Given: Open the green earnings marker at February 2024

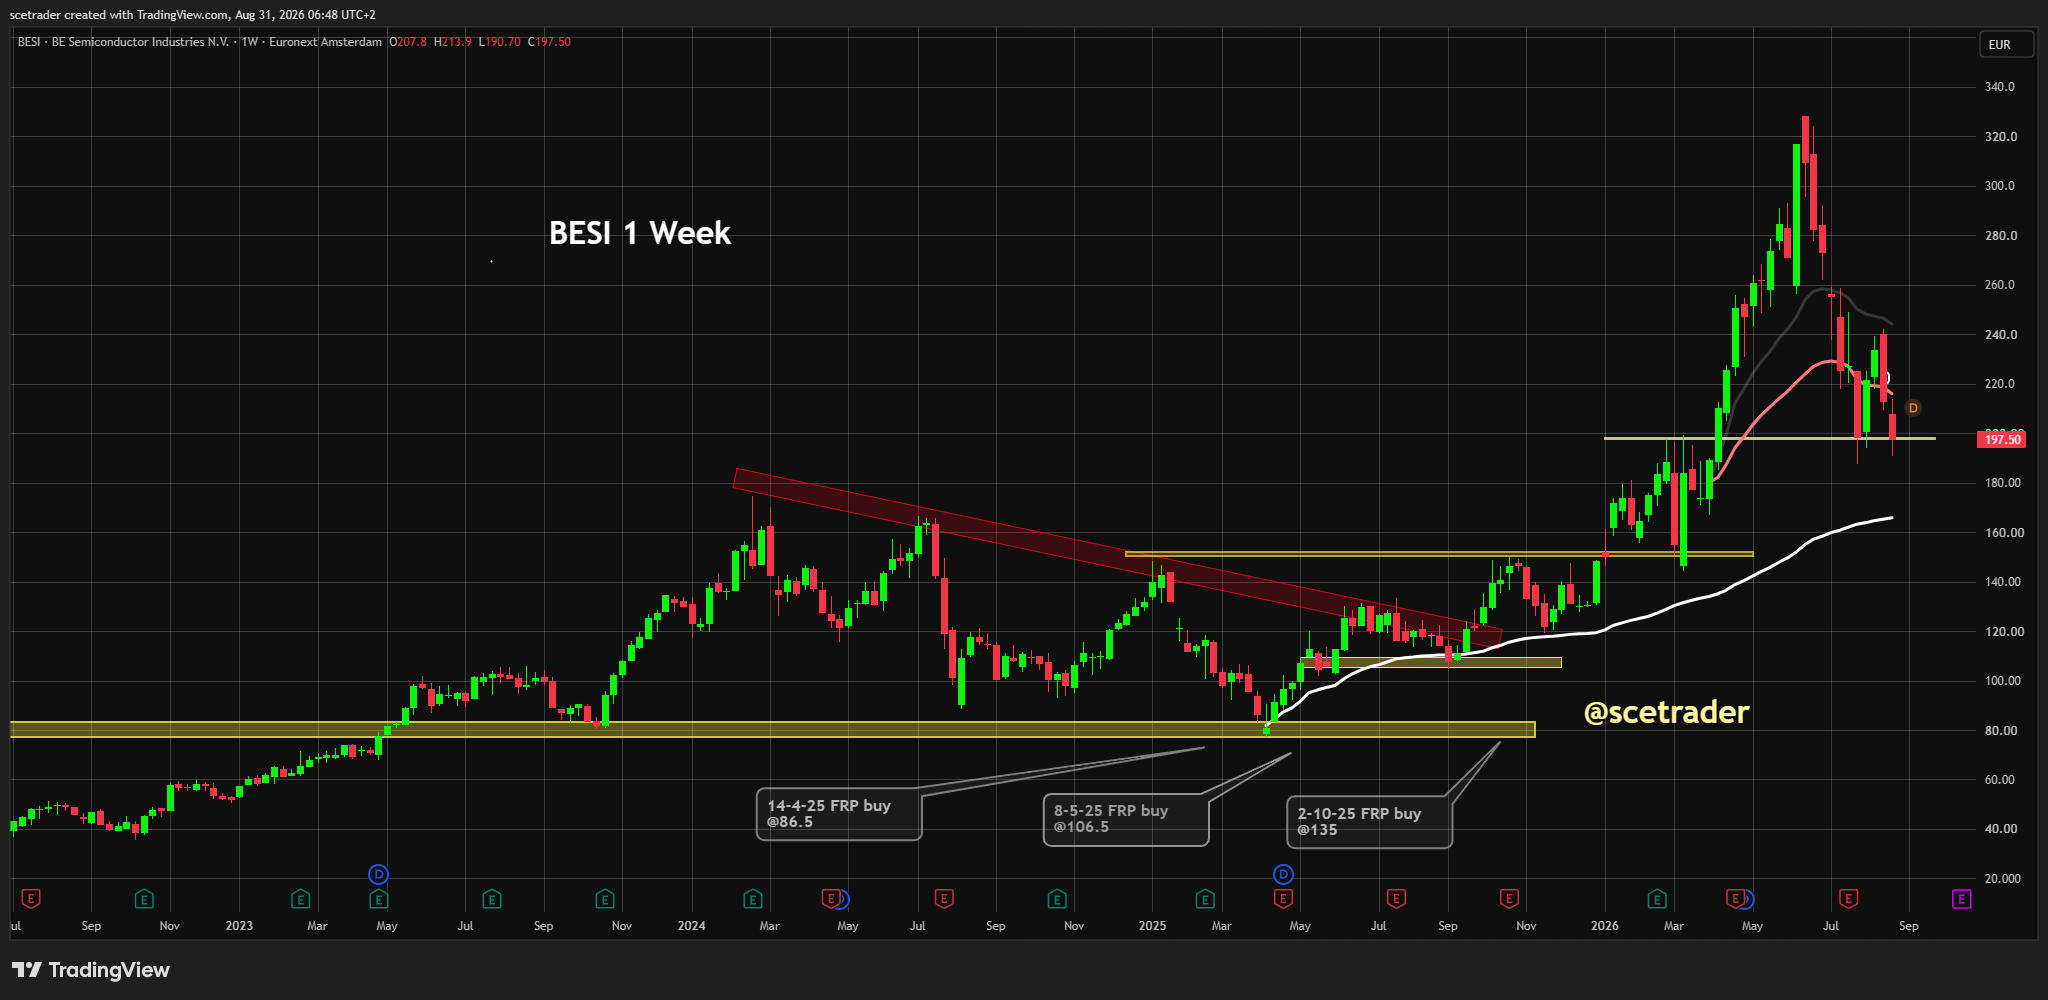Looking at the screenshot, I should pos(752,899).
